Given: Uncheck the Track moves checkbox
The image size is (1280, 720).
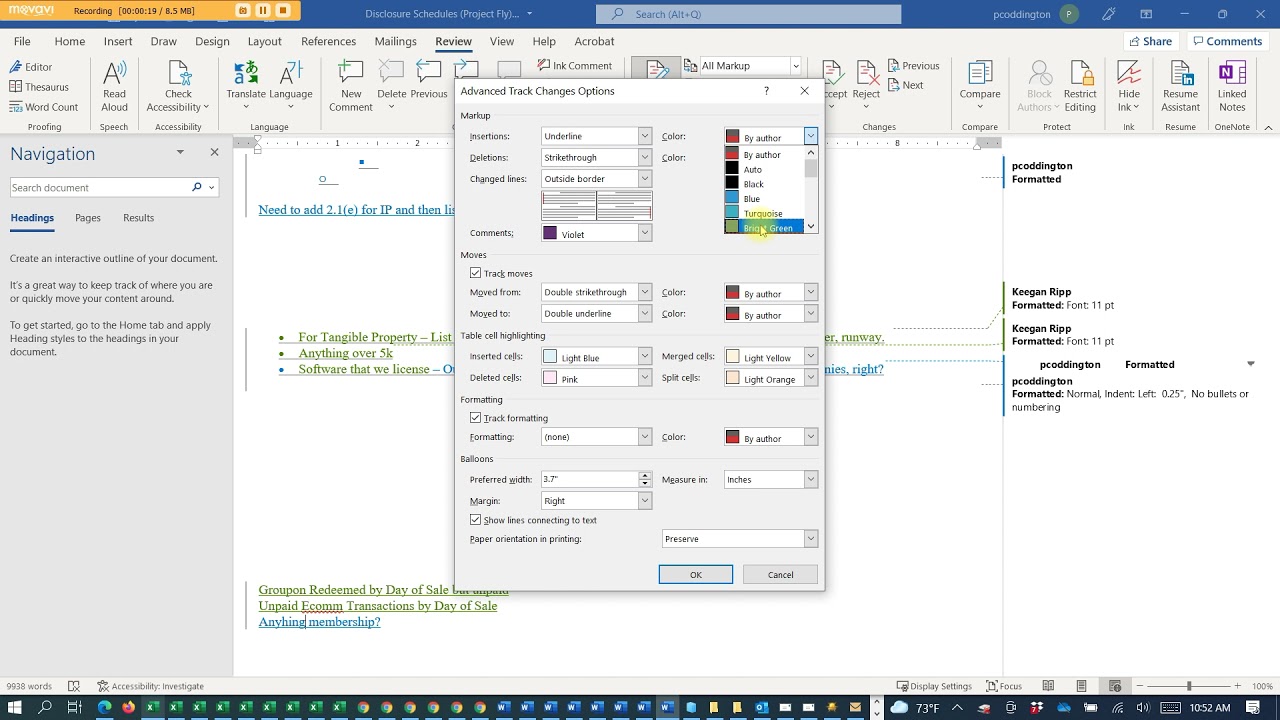Looking at the screenshot, I should [x=476, y=273].
